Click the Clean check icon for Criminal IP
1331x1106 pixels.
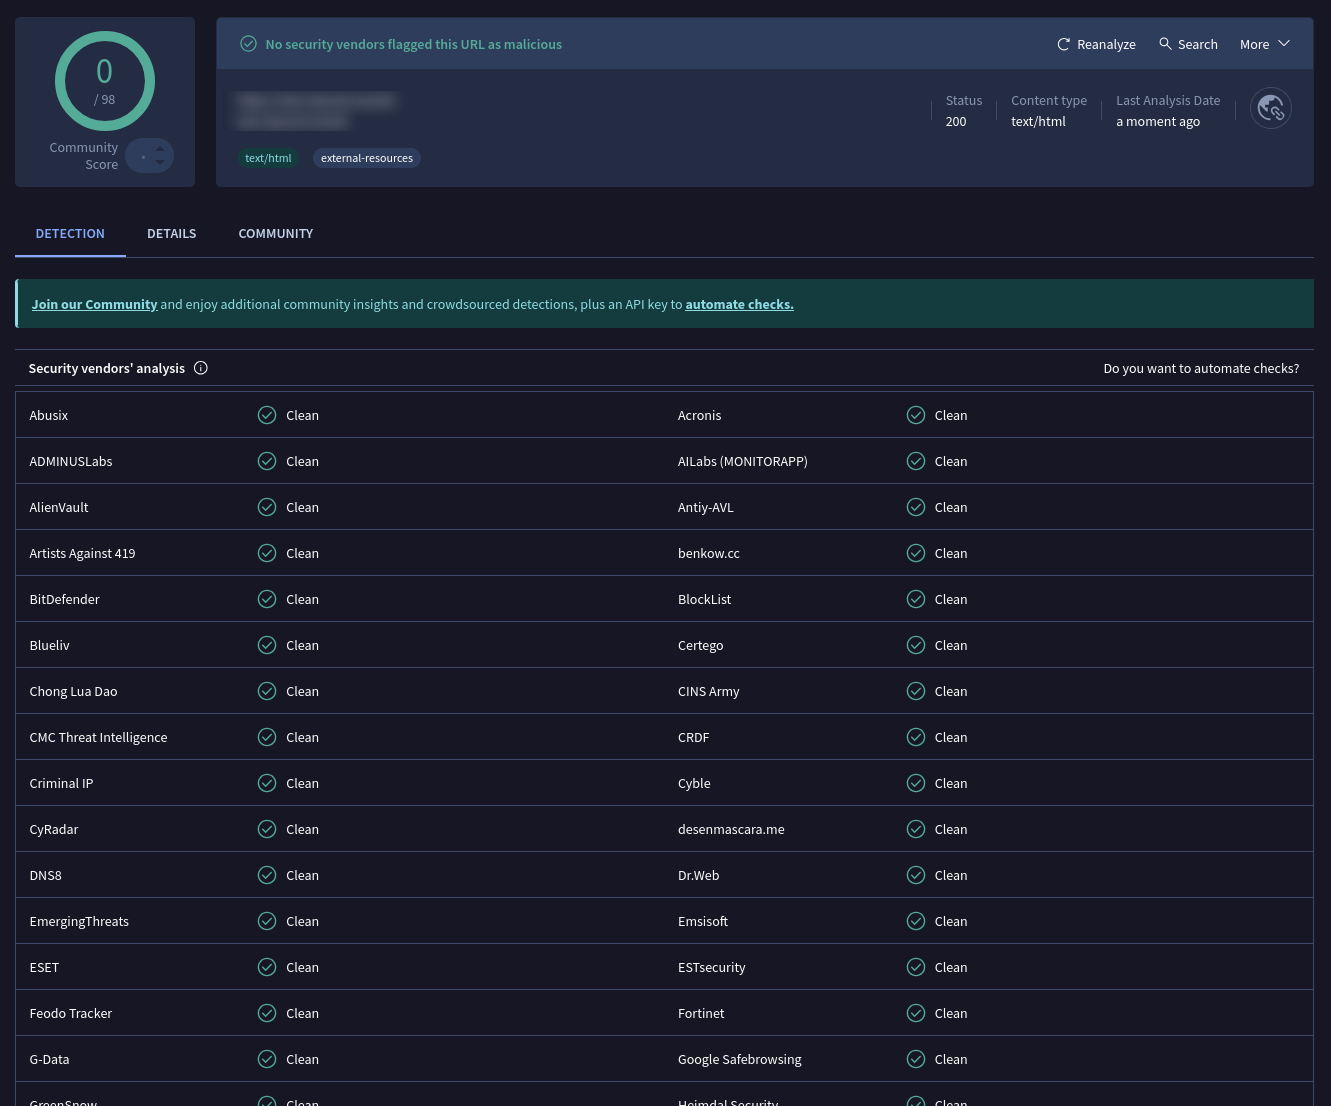pos(267,783)
